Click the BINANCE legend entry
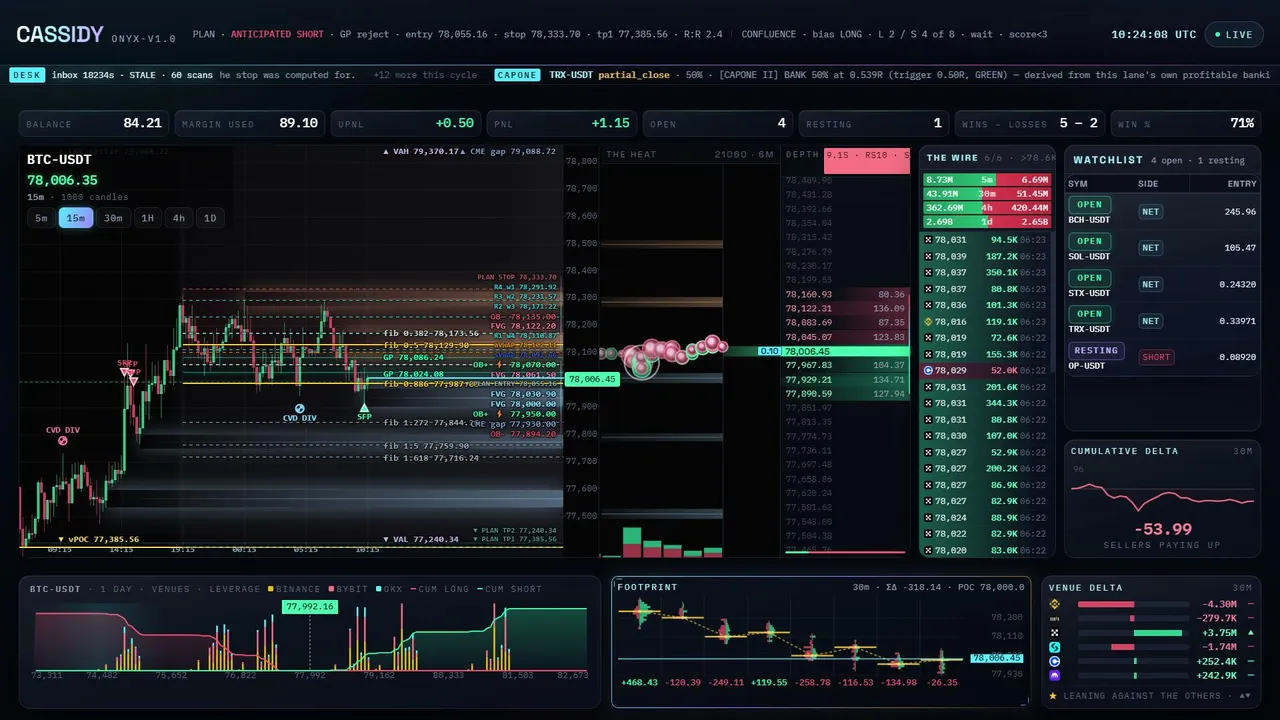 point(295,589)
